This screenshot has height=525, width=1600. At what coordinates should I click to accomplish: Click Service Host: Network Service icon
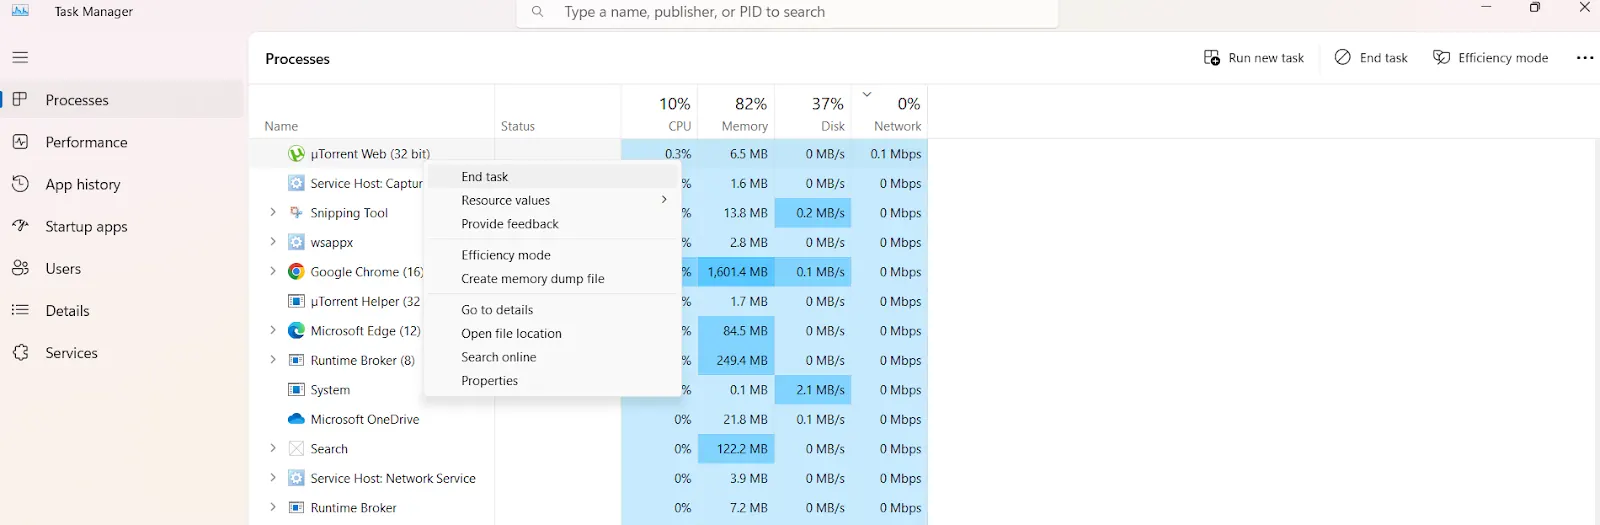[296, 478]
